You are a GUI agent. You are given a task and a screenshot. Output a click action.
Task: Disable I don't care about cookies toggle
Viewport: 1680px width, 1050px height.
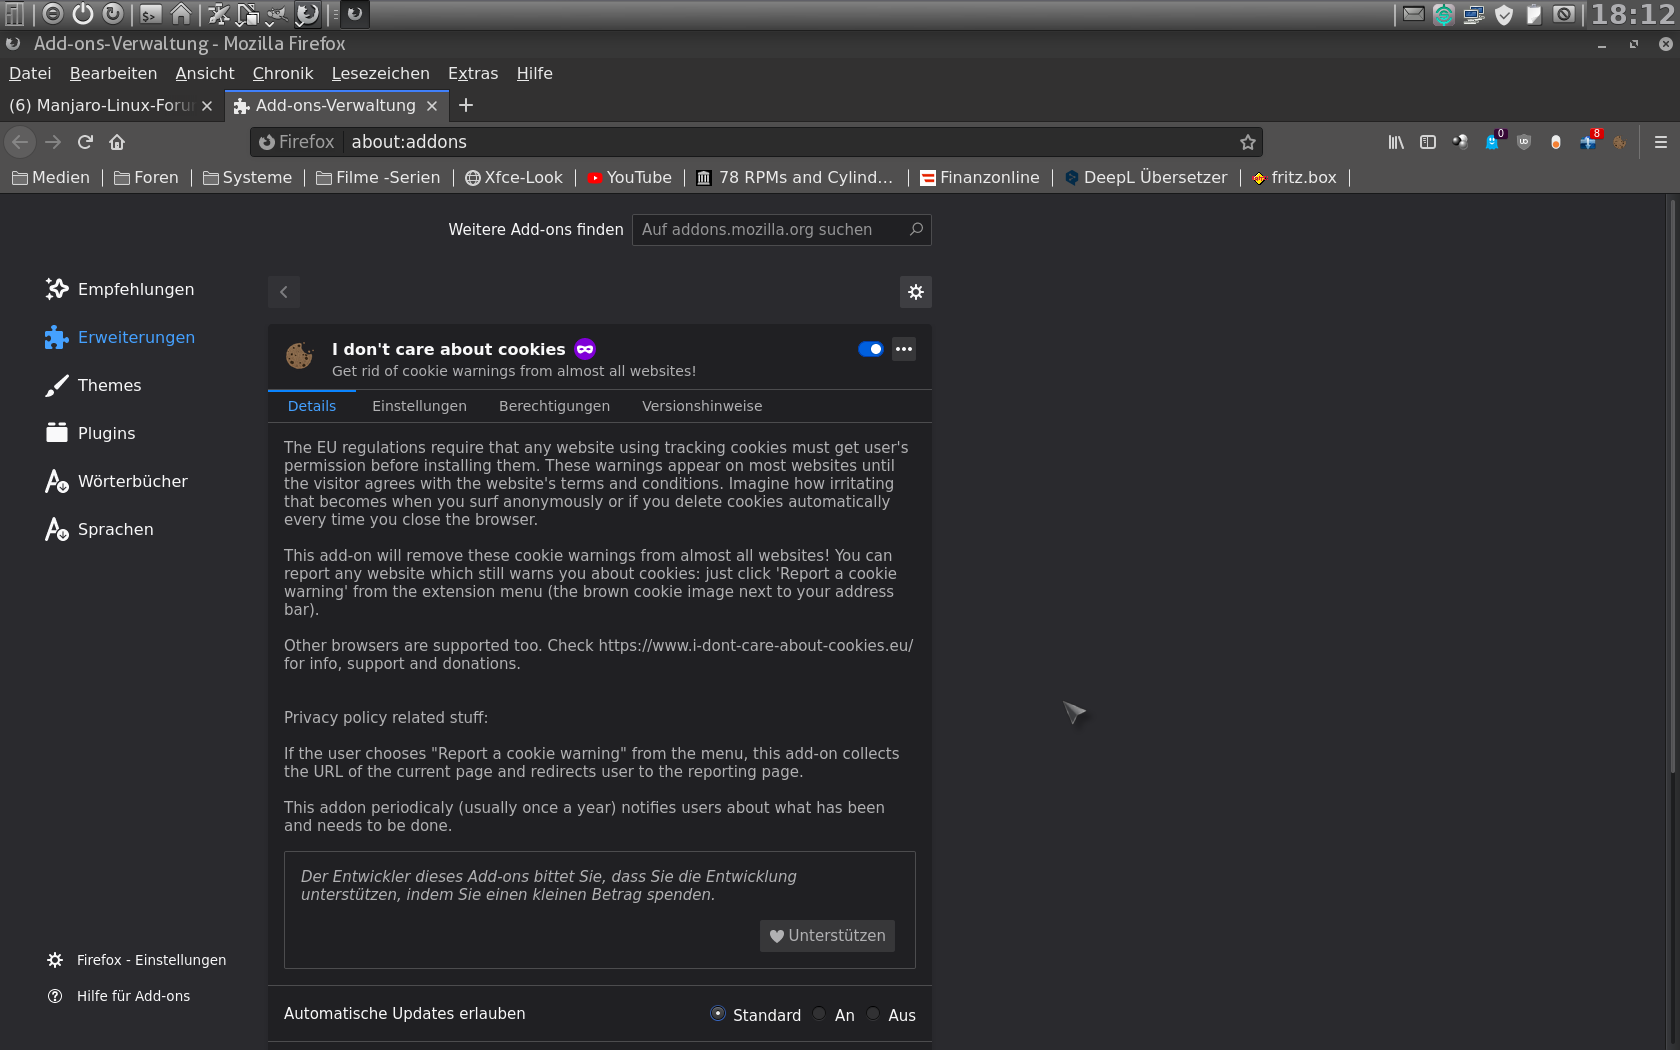pyautogui.click(x=870, y=349)
